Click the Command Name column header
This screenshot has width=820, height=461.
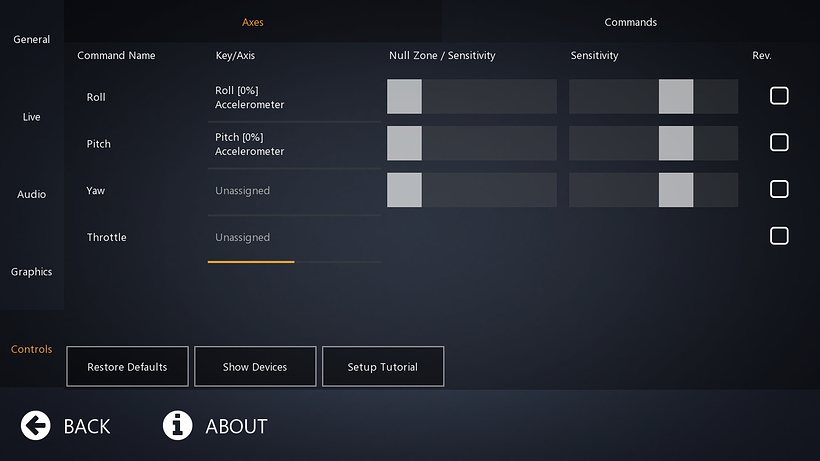[116, 55]
